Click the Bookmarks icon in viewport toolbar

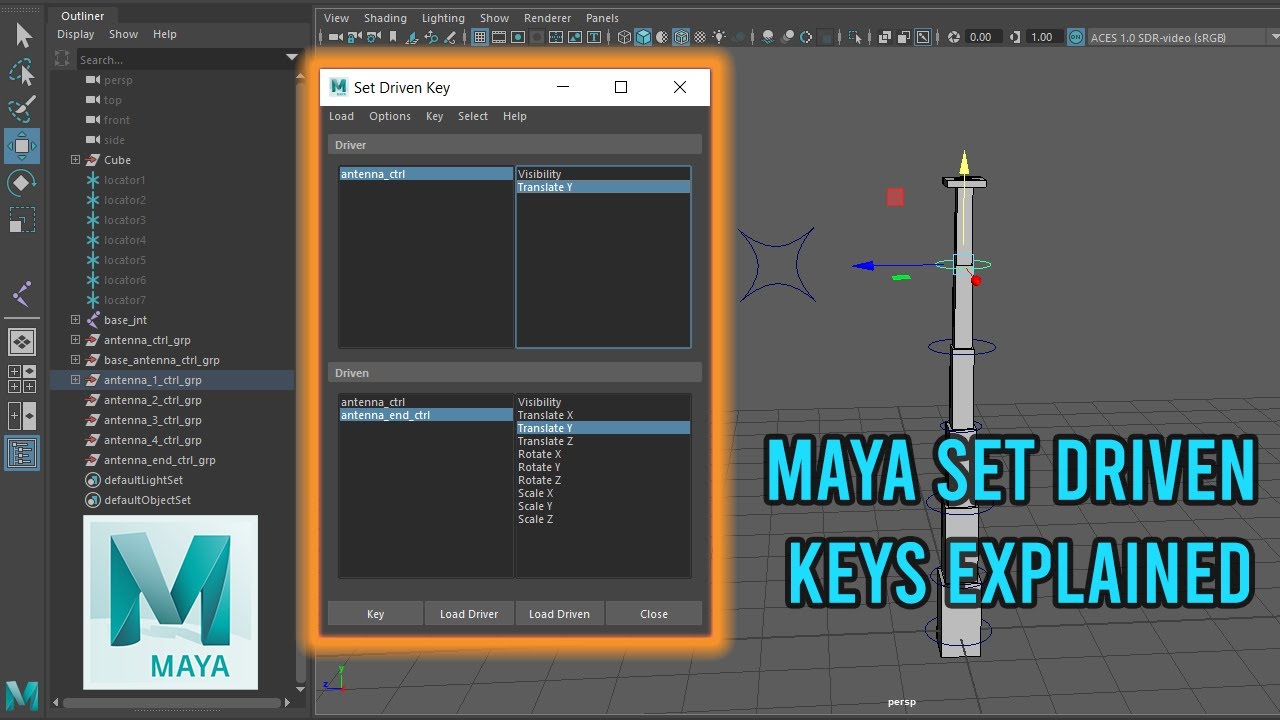point(393,37)
